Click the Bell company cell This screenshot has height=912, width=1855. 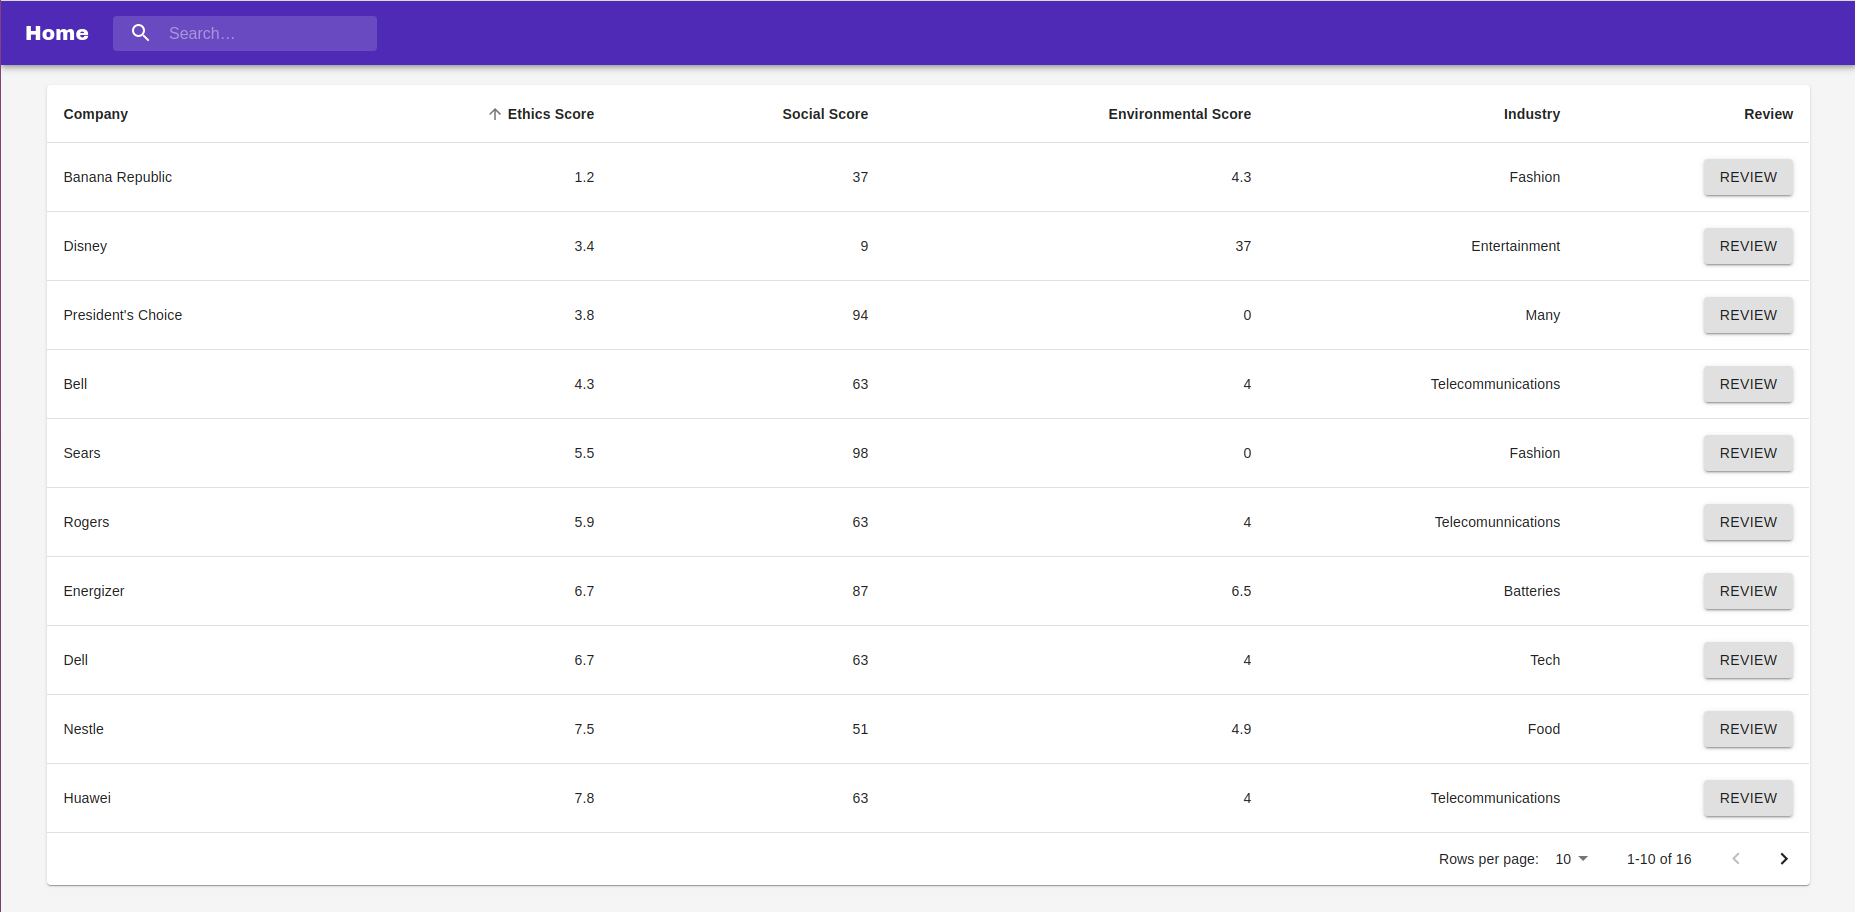point(75,384)
